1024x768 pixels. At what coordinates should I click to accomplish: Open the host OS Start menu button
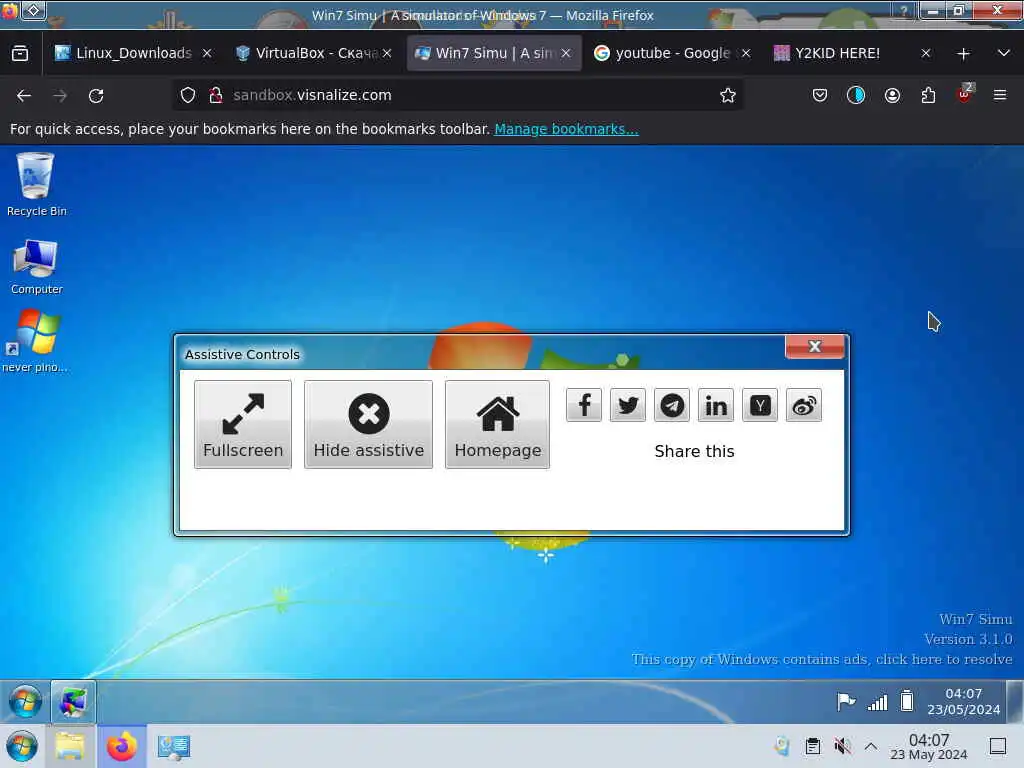click(22, 746)
